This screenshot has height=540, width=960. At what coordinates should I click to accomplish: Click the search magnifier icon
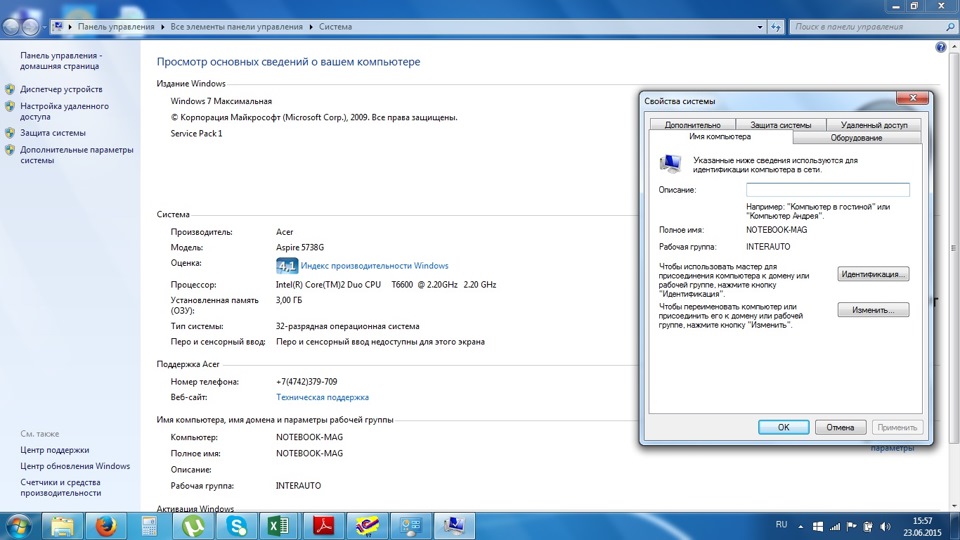950,27
